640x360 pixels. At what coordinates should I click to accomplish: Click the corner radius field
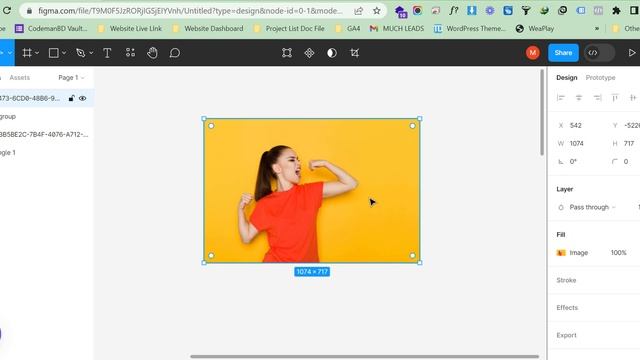click(626, 162)
